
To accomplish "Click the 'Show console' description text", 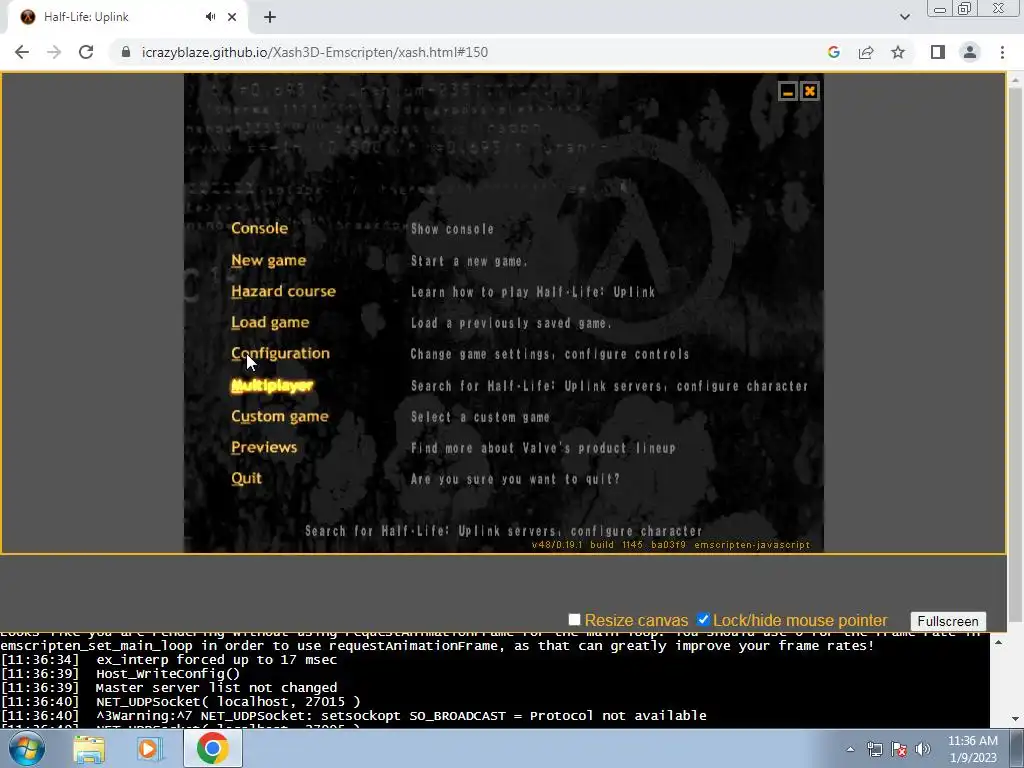I will (452, 229).
